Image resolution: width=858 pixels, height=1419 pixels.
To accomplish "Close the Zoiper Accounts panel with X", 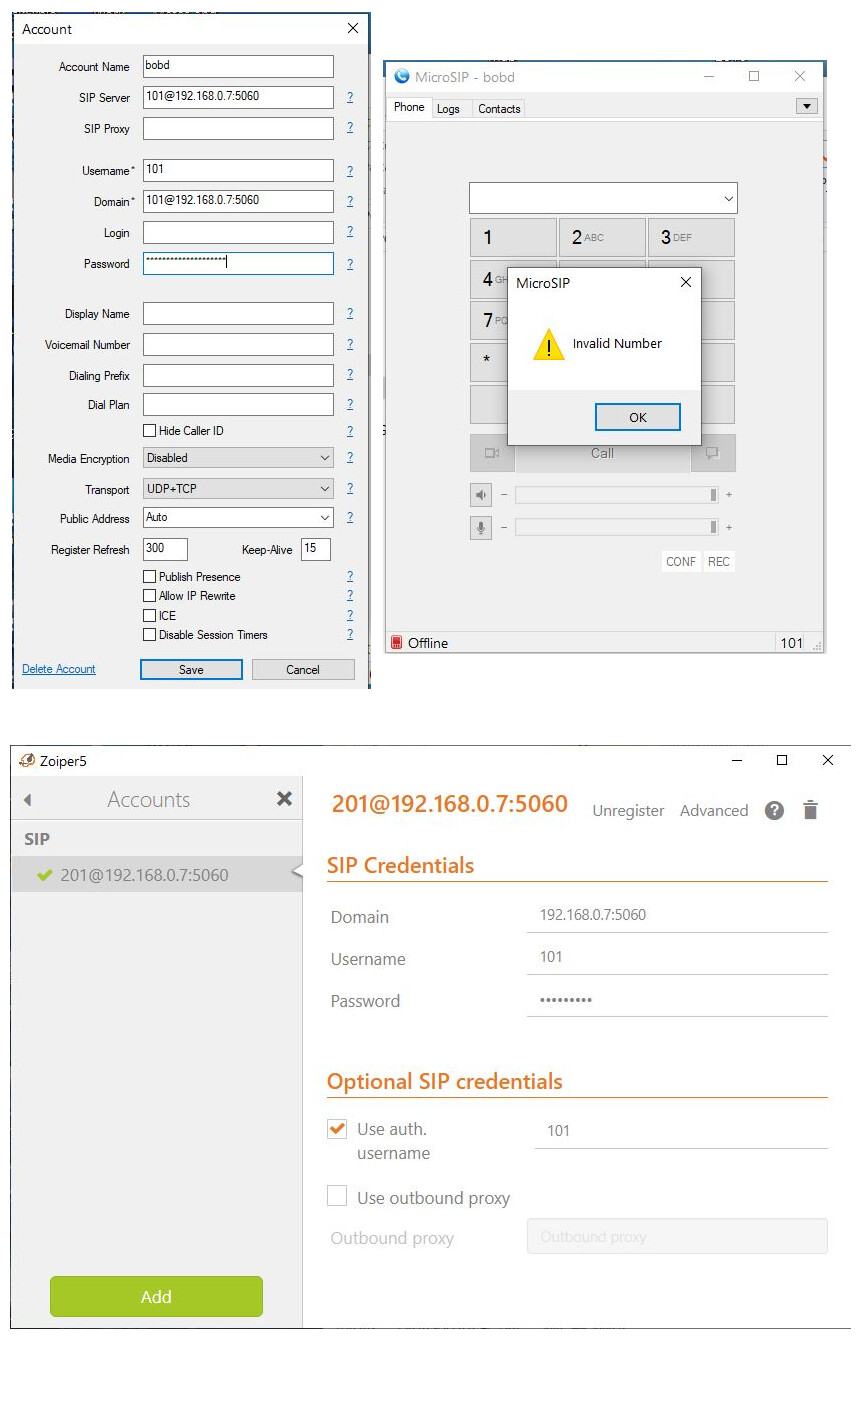I will tap(284, 798).
